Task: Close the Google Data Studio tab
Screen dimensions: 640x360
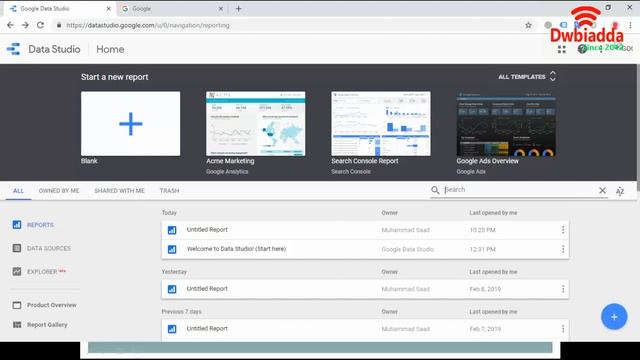Action: [109, 9]
